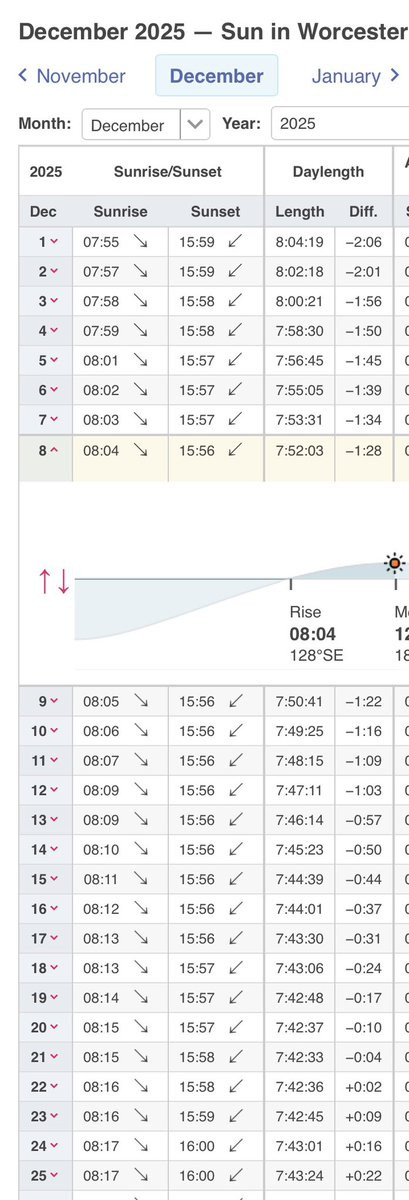
Task: Open the Month dropdown showing December
Action: point(146,125)
